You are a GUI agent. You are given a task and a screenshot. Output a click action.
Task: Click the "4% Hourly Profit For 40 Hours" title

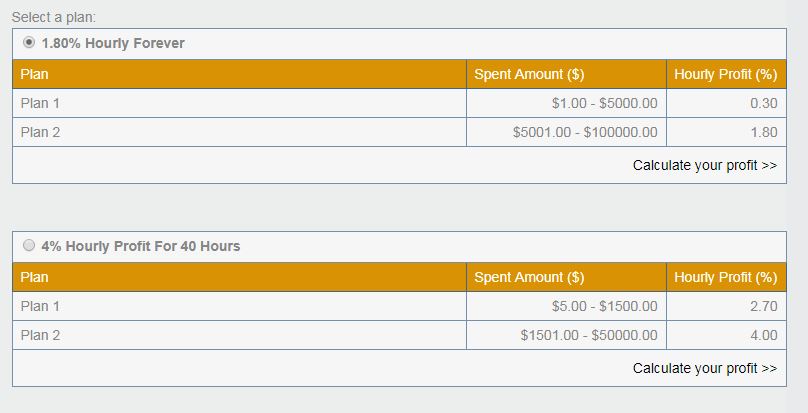coord(141,246)
